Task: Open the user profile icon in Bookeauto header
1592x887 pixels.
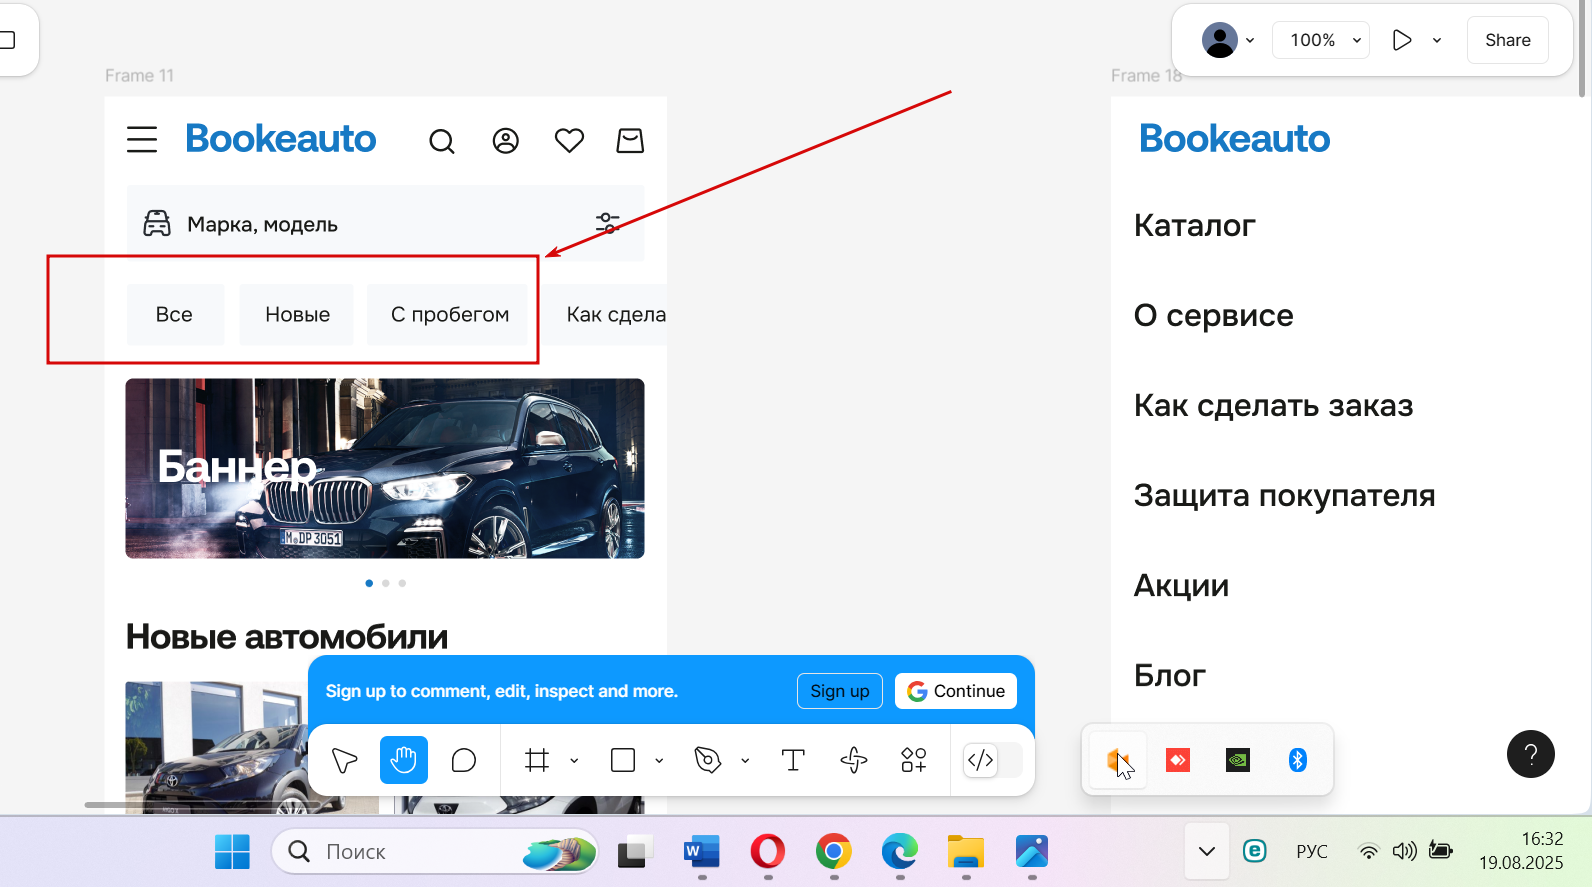Action: [506, 141]
